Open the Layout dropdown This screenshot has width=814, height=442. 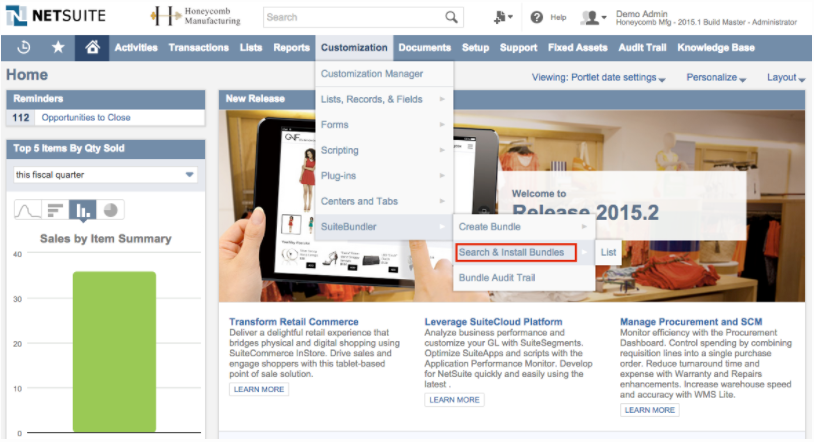point(786,77)
